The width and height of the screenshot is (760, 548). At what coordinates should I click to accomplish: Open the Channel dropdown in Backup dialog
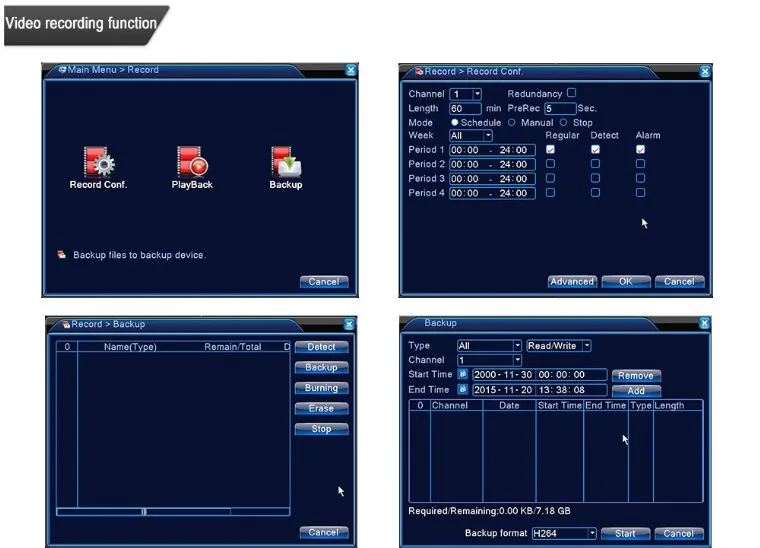click(489, 360)
